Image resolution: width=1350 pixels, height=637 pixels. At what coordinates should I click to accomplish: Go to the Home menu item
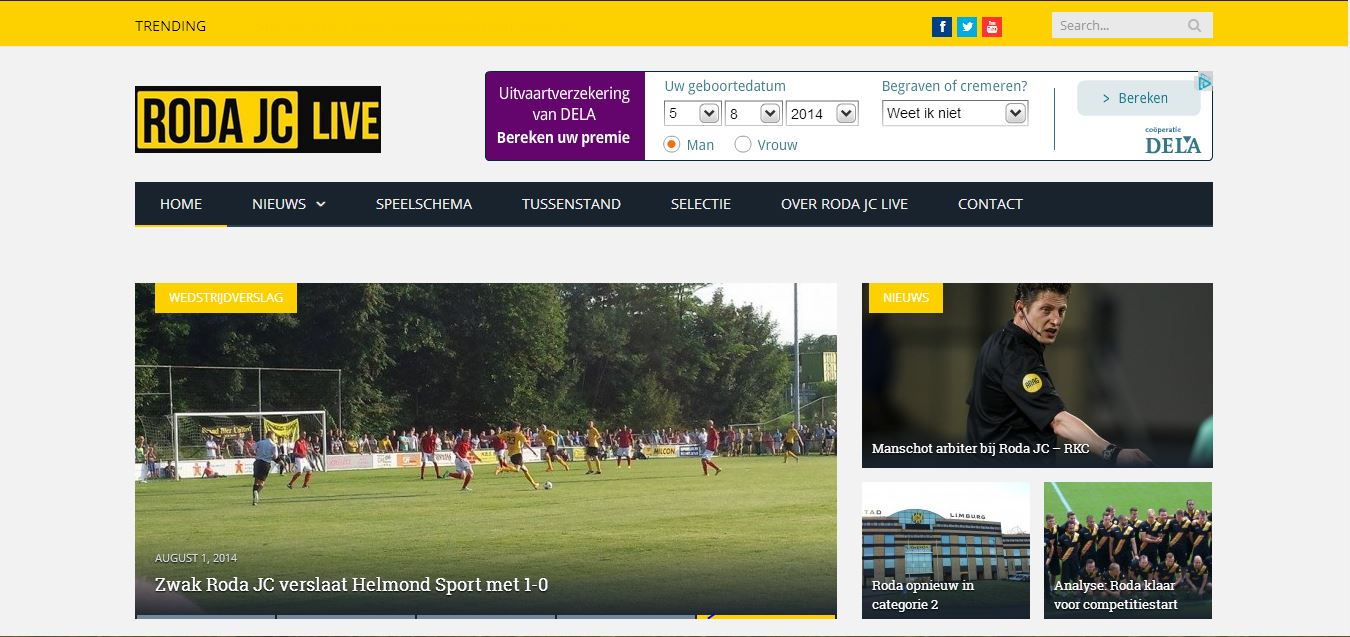(x=181, y=204)
